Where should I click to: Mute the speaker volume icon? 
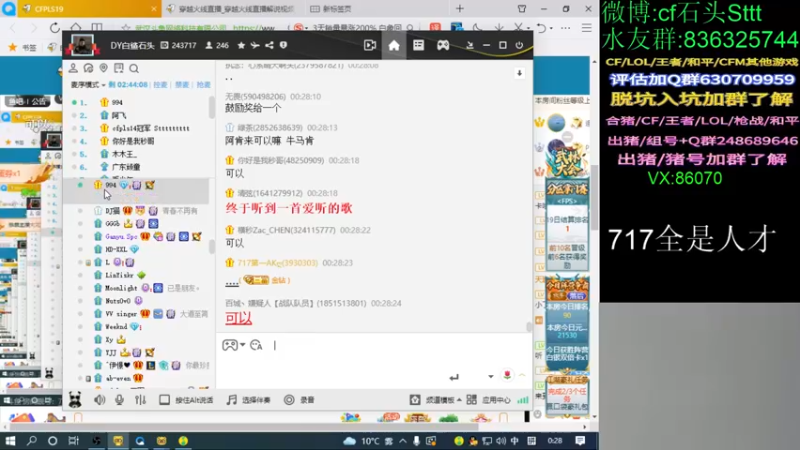click(99, 400)
